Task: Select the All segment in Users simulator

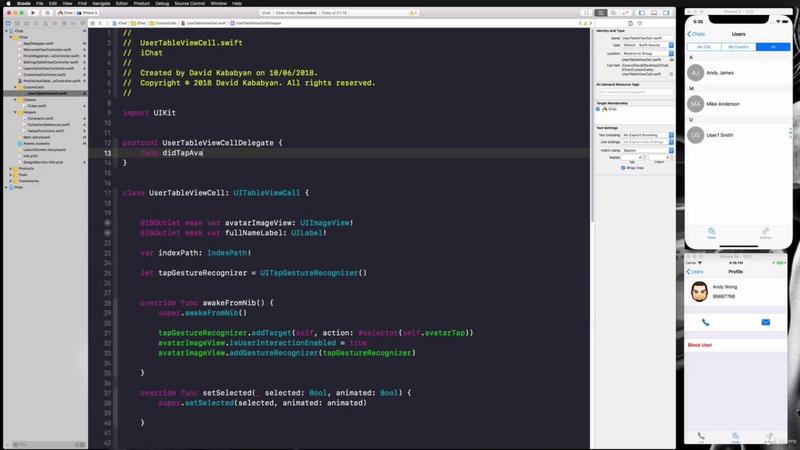Action: click(773, 47)
